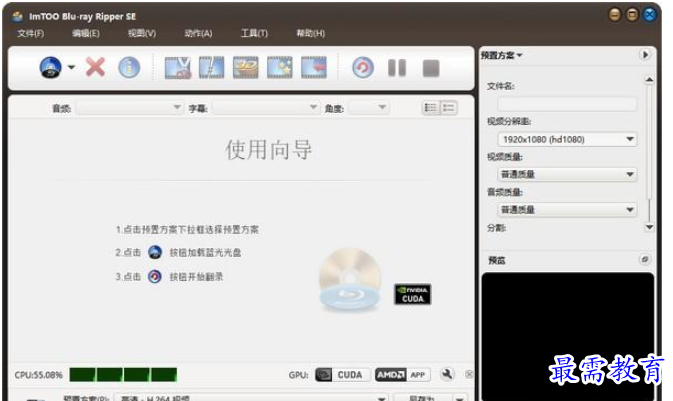Open the 动作(A) menu

click(198, 33)
